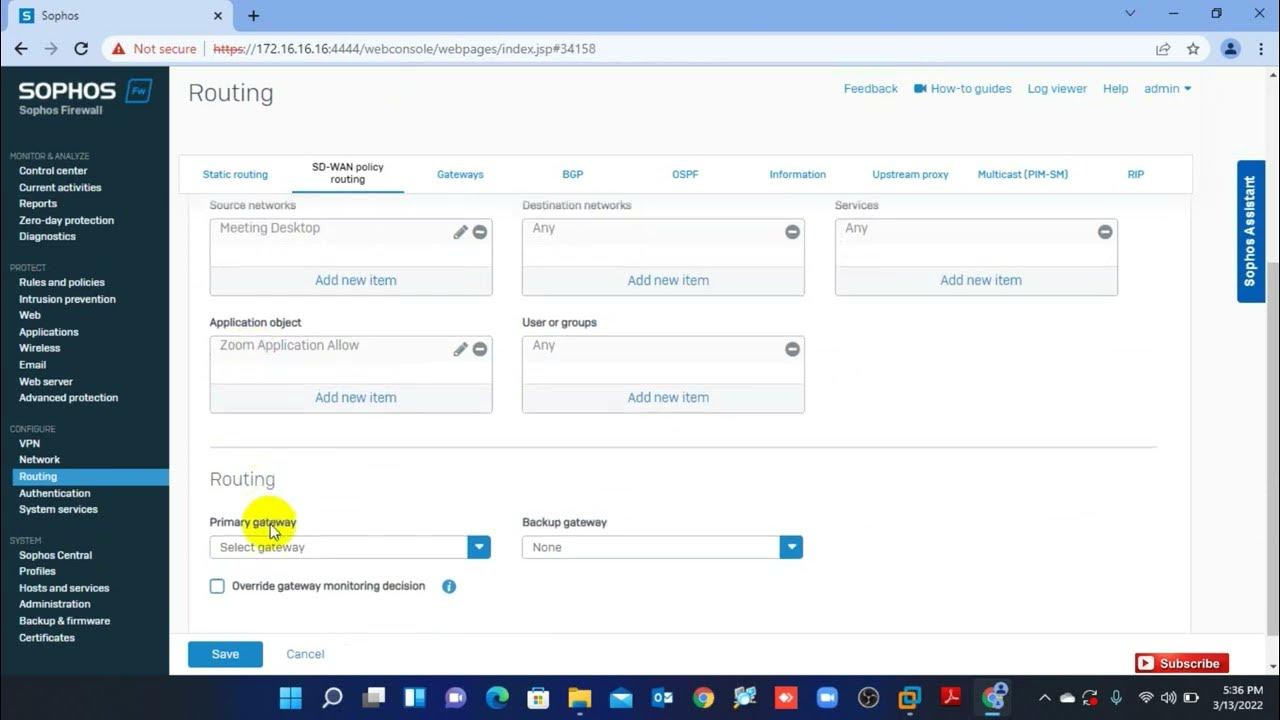Bookmark this page with the star icon

coord(1193,48)
